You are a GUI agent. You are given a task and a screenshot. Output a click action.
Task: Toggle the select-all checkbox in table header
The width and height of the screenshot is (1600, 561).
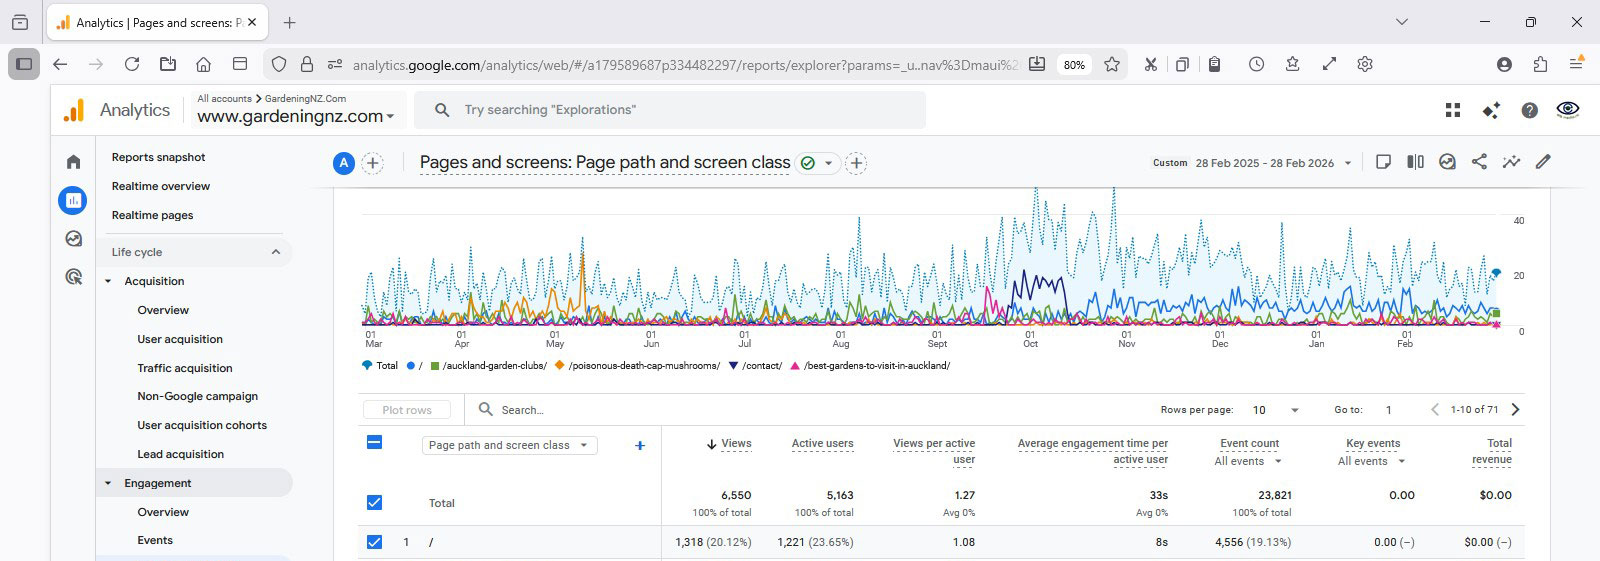374,442
